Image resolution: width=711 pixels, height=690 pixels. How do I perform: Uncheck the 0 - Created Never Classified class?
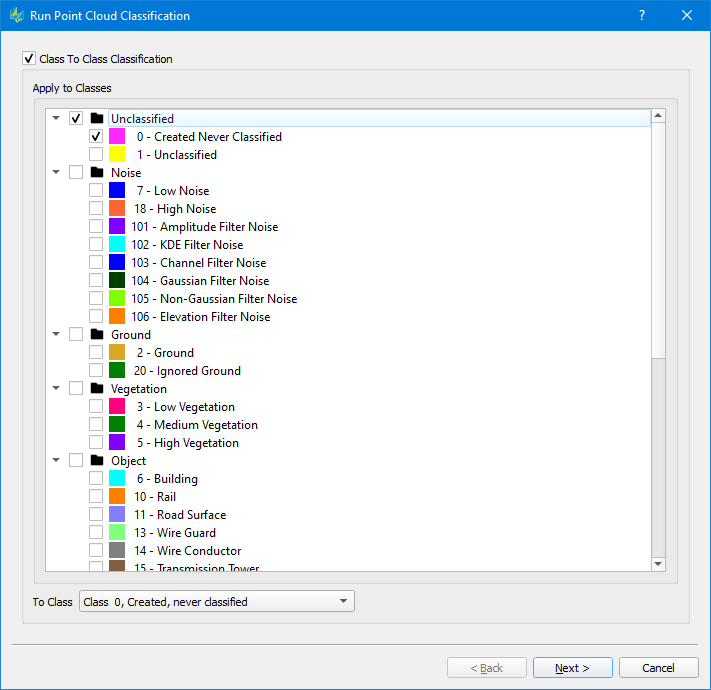(x=96, y=137)
